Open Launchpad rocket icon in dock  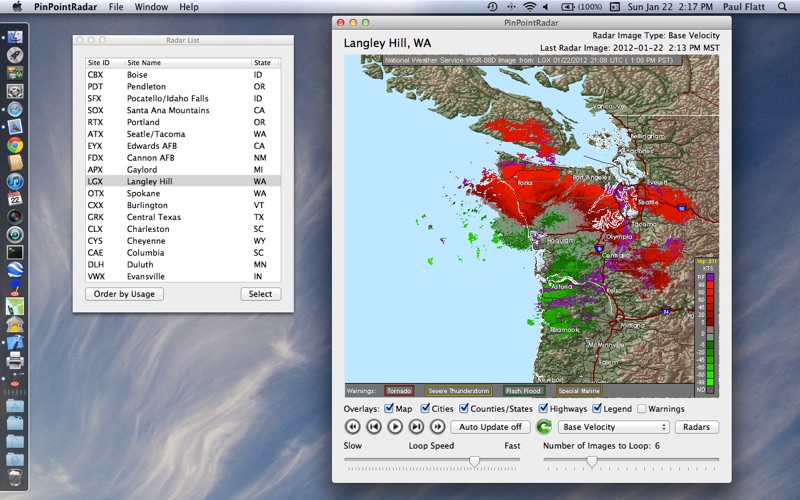point(15,55)
